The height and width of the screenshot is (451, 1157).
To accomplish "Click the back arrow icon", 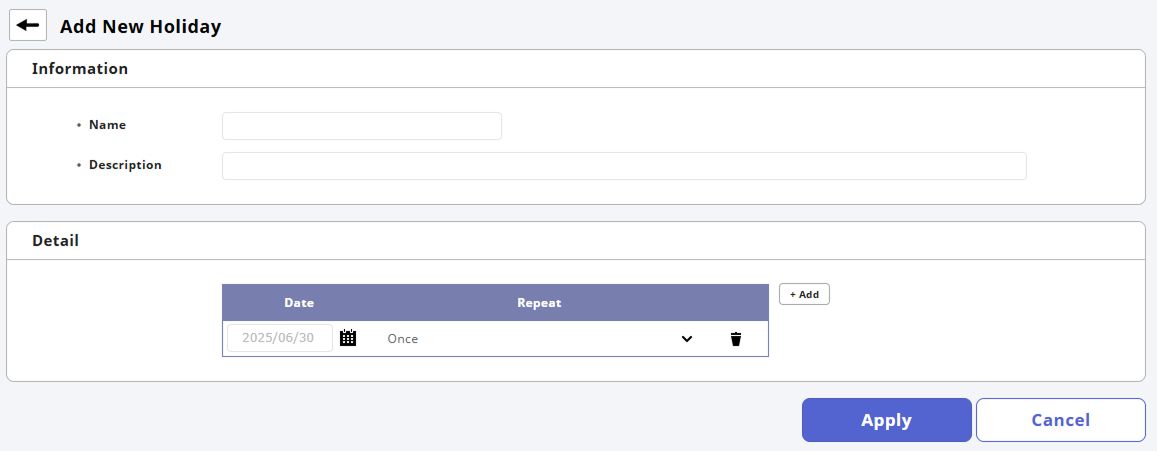I will 28,25.
